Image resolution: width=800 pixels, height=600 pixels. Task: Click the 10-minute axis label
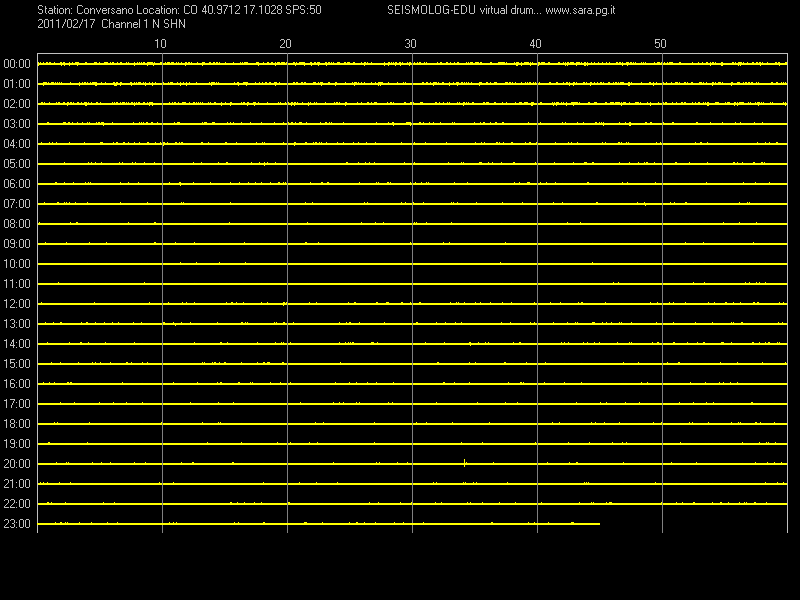point(160,44)
